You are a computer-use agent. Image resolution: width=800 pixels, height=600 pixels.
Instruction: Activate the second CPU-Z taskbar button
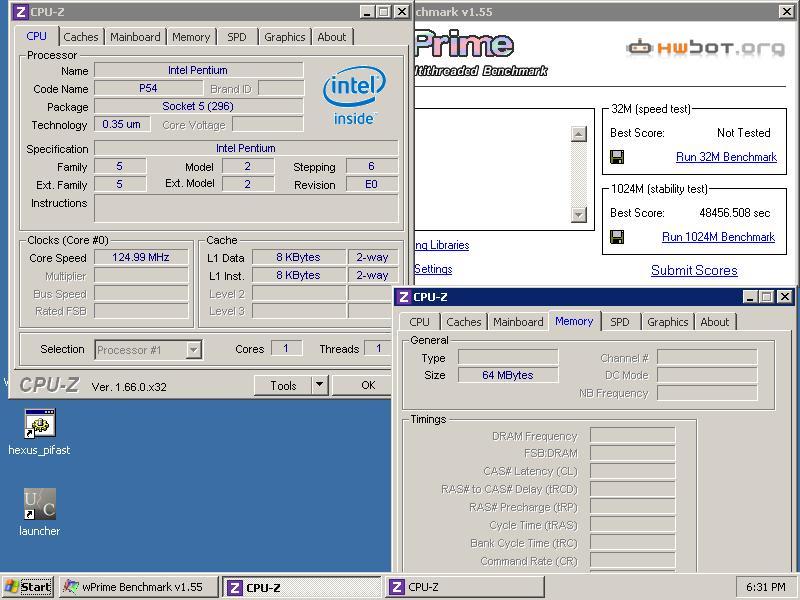point(464,587)
